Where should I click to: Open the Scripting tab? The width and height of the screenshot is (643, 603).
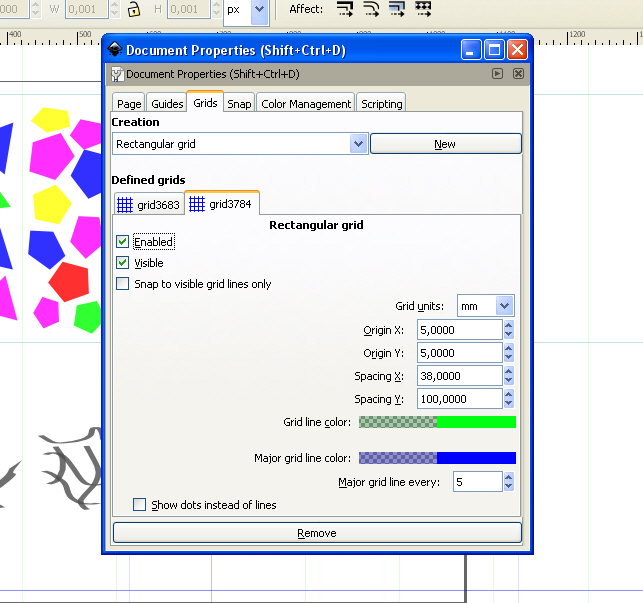point(381,104)
